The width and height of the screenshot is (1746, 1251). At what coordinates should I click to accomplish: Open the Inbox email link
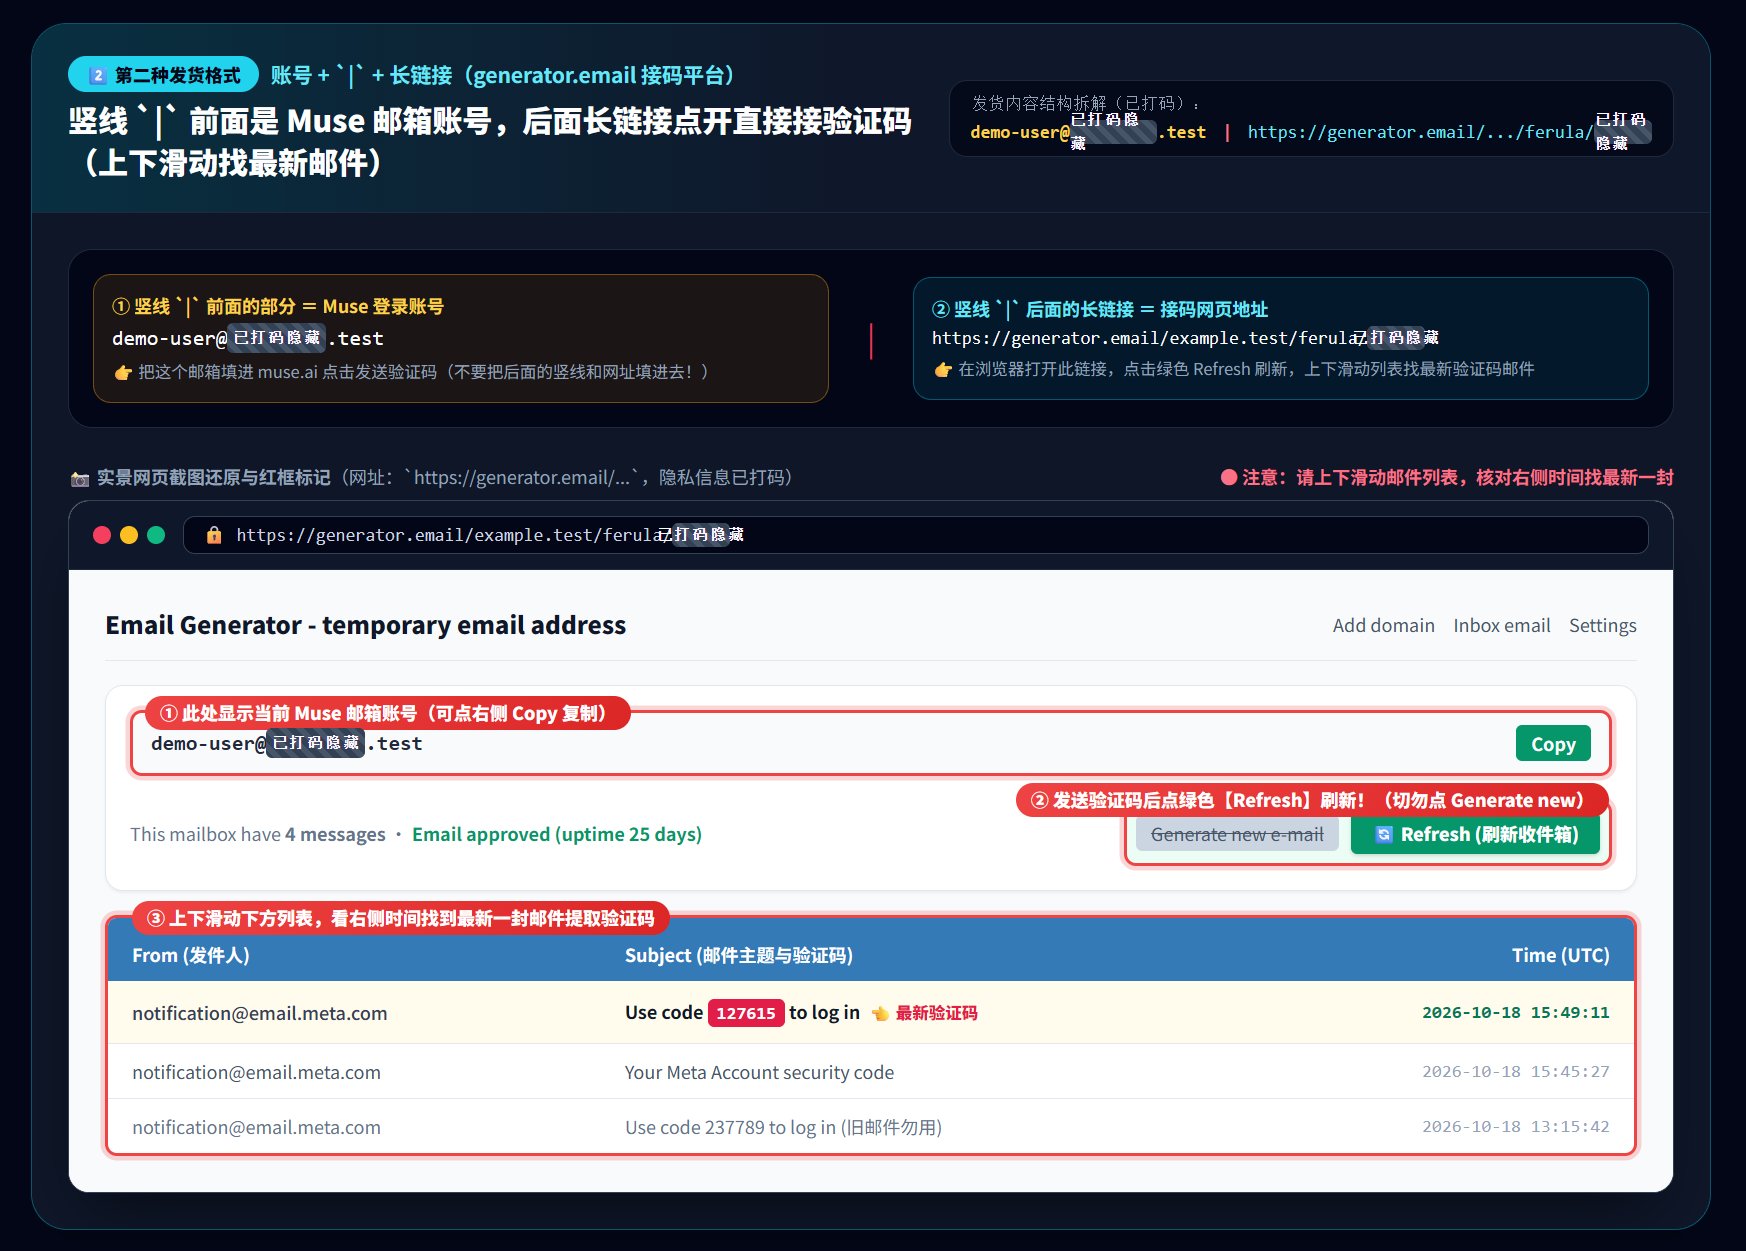[1501, 625]
